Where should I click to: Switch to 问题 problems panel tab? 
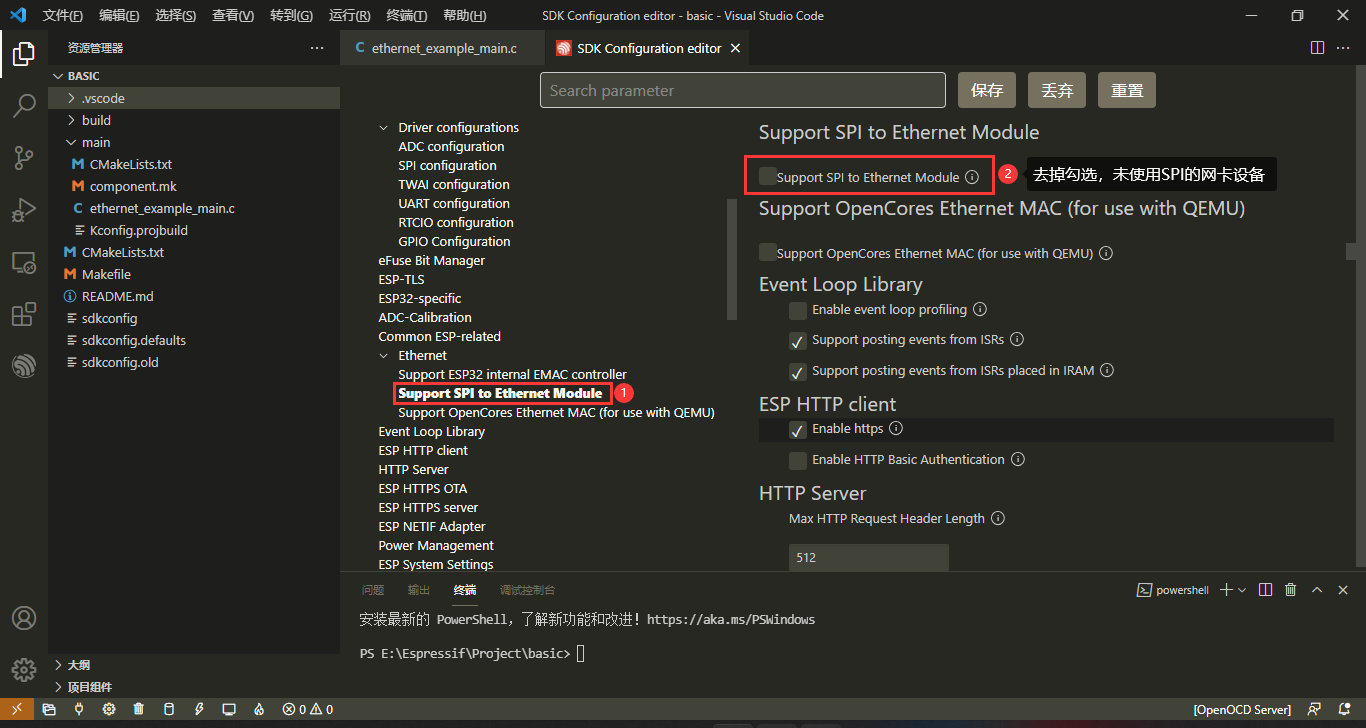[x=373, y=590]
